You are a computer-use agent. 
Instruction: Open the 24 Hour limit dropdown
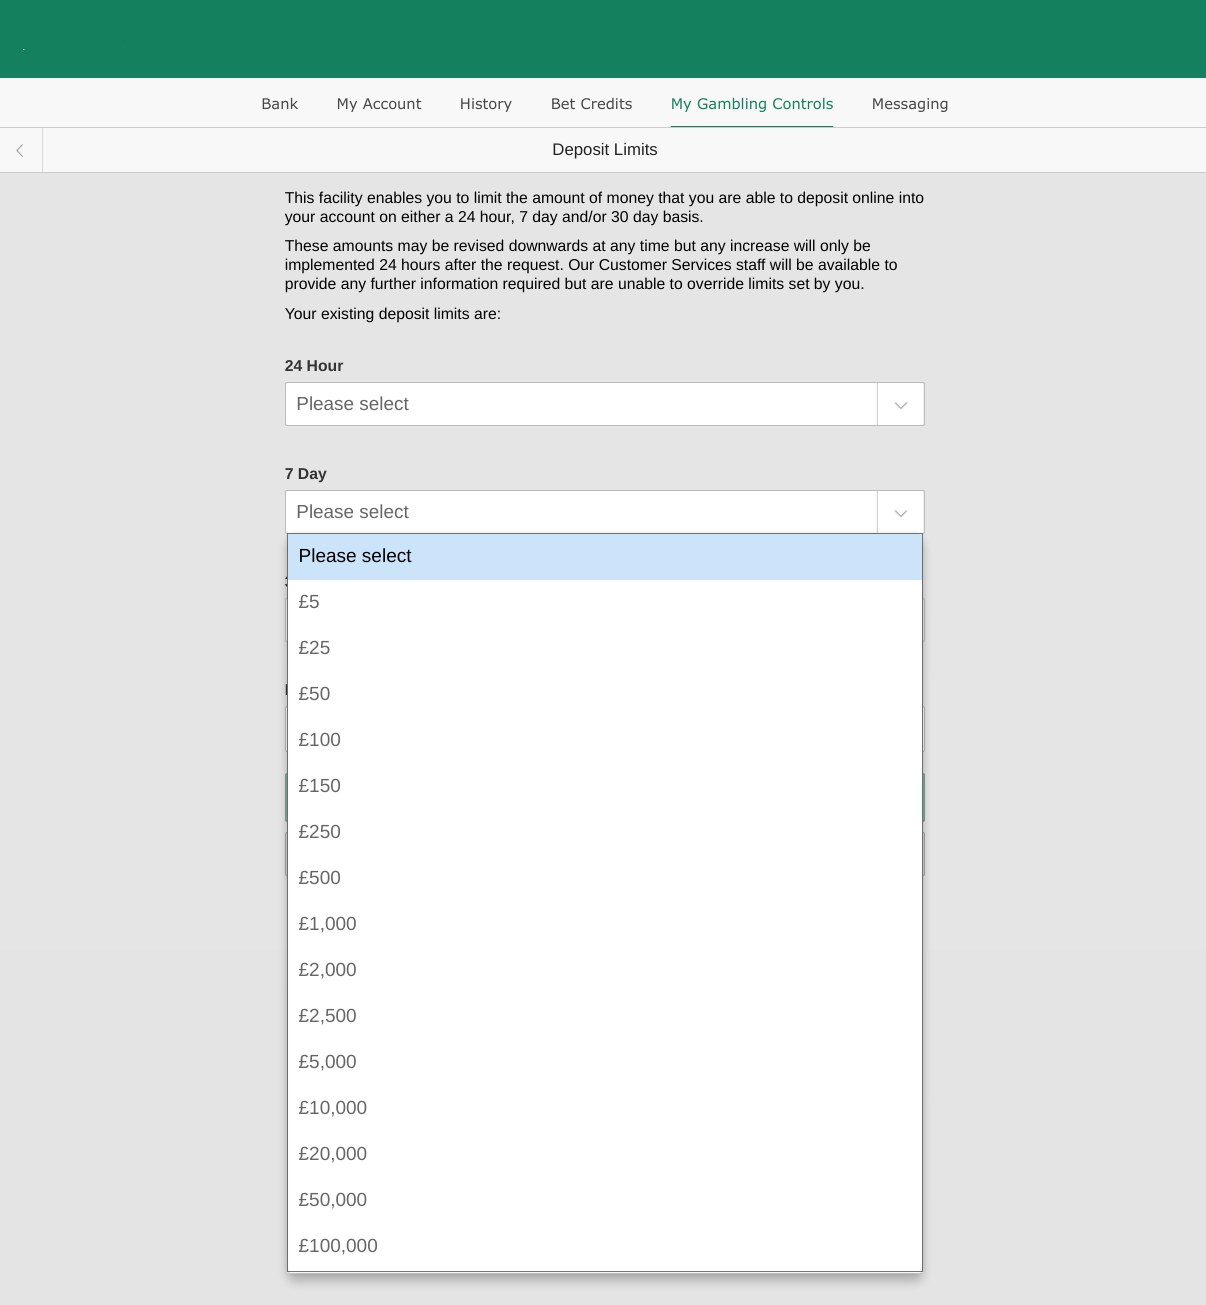[x=604, y=404]
